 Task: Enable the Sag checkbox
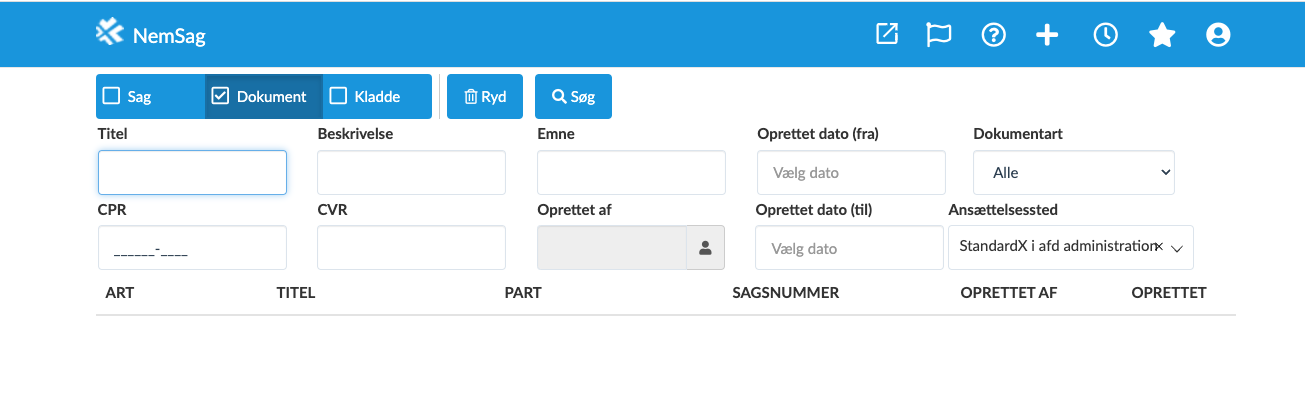(x=112, y=97)
